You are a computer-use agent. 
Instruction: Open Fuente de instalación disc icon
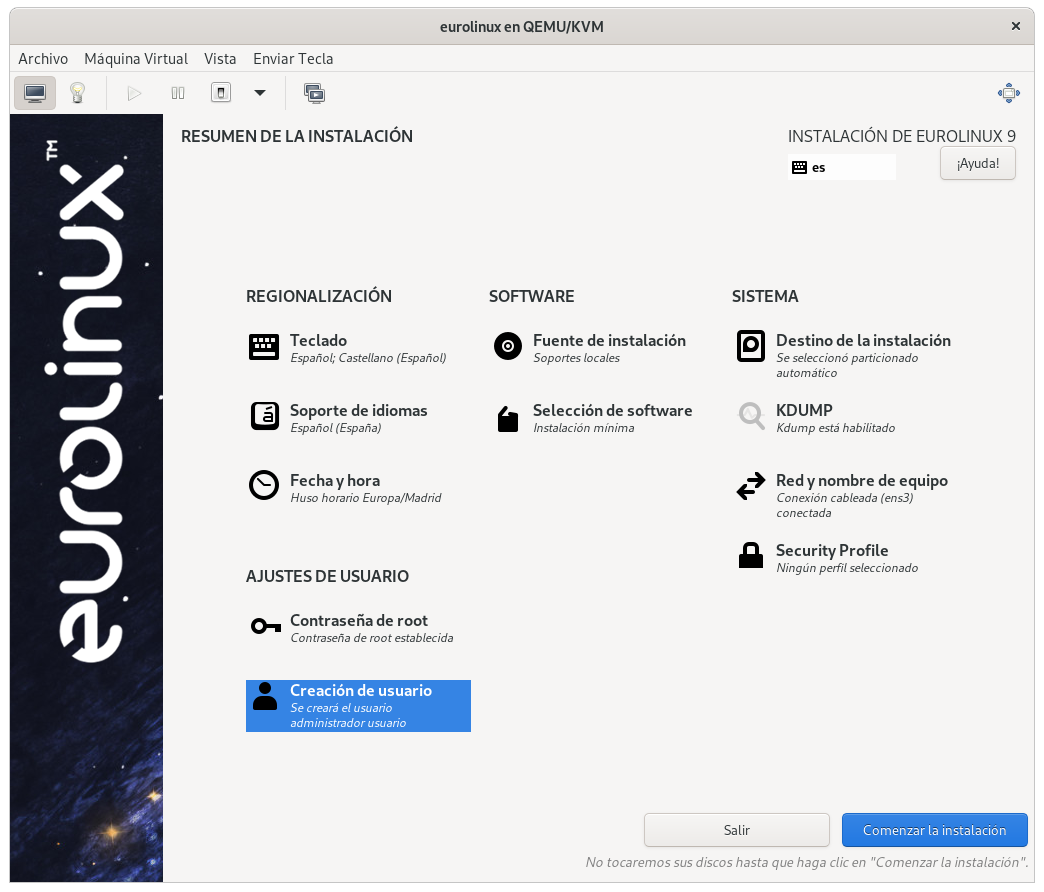click(508, 347)
